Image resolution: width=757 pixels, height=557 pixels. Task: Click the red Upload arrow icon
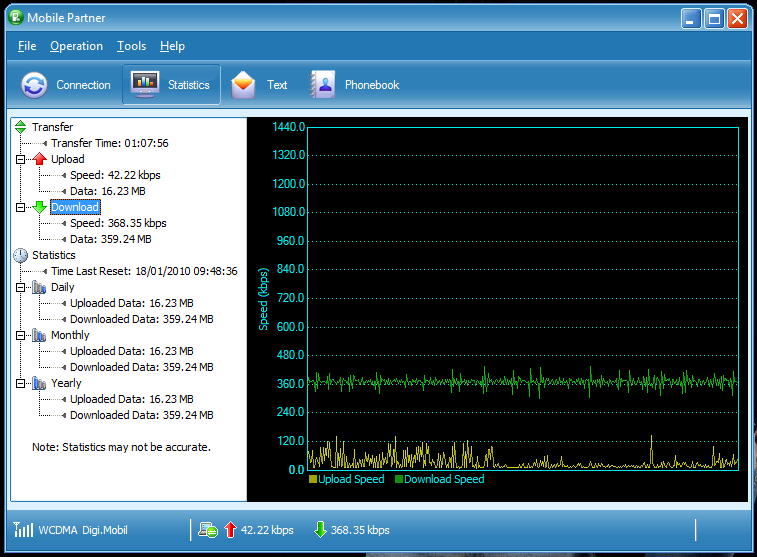click(x=40, y=159)
